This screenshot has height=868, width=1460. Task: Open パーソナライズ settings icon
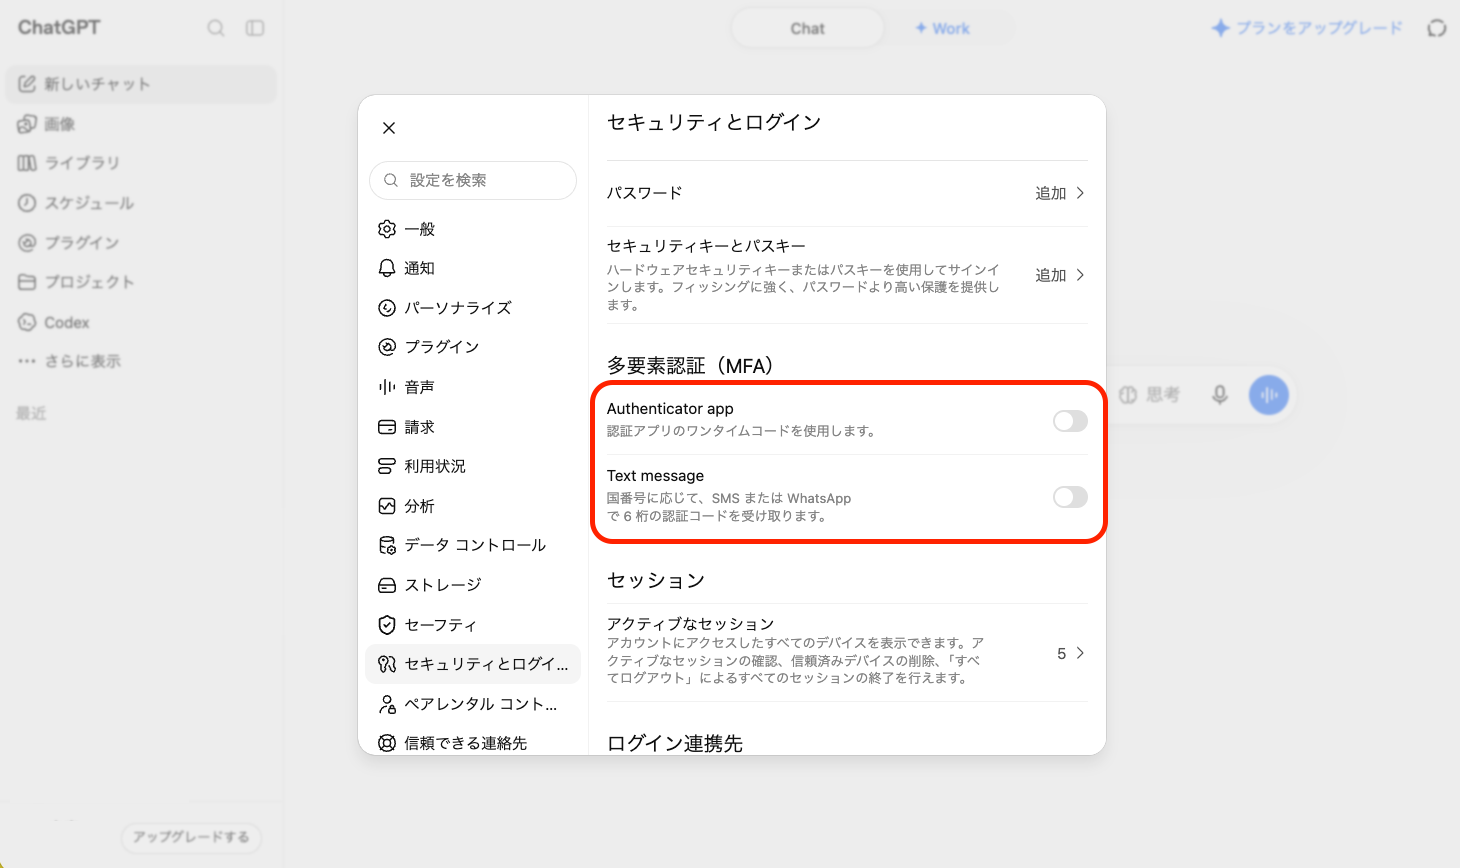click(387, 308)
